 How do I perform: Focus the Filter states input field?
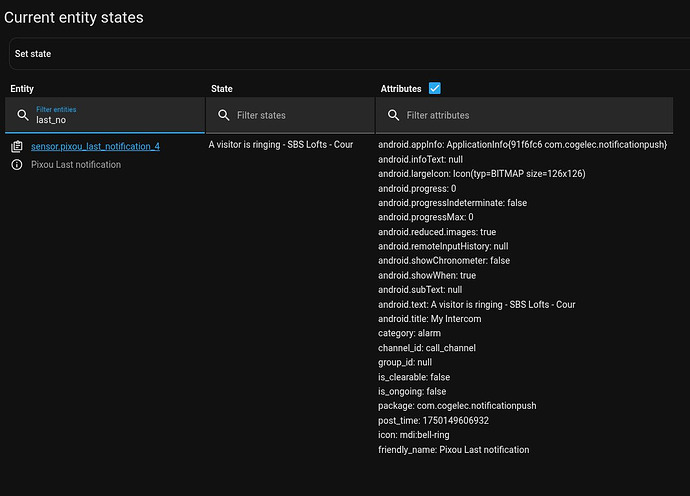coord(290,115)
